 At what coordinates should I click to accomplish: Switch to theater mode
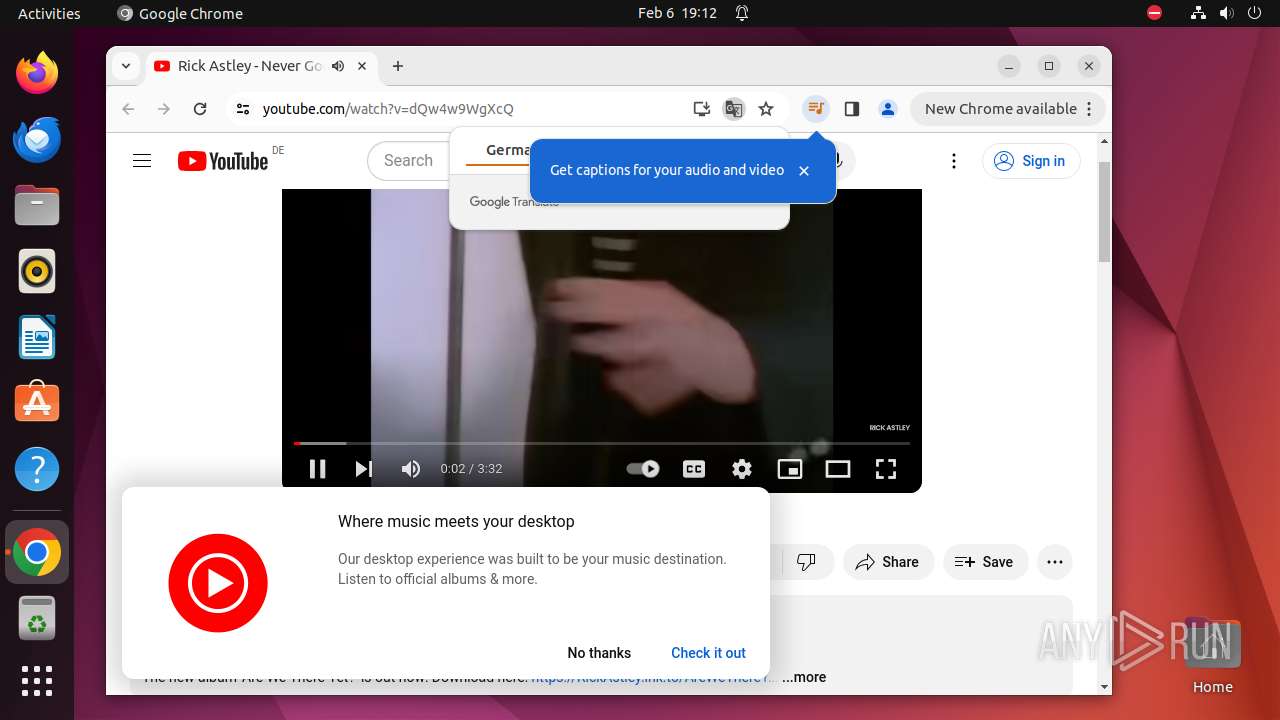click(x=838, y=469)
